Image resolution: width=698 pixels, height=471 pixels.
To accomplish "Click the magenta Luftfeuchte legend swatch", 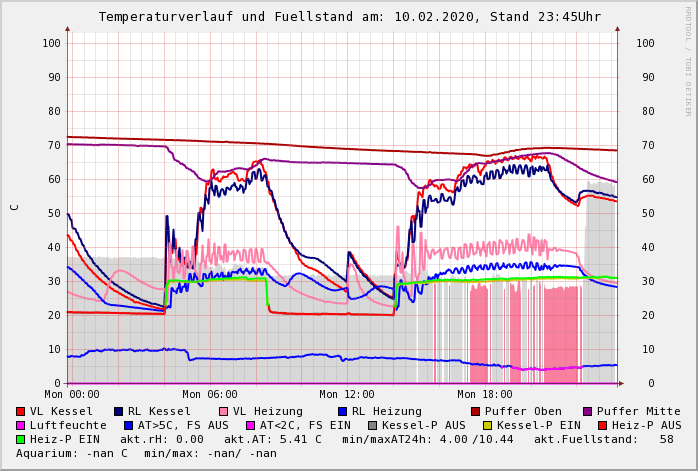I will click(x=21, y=425).
